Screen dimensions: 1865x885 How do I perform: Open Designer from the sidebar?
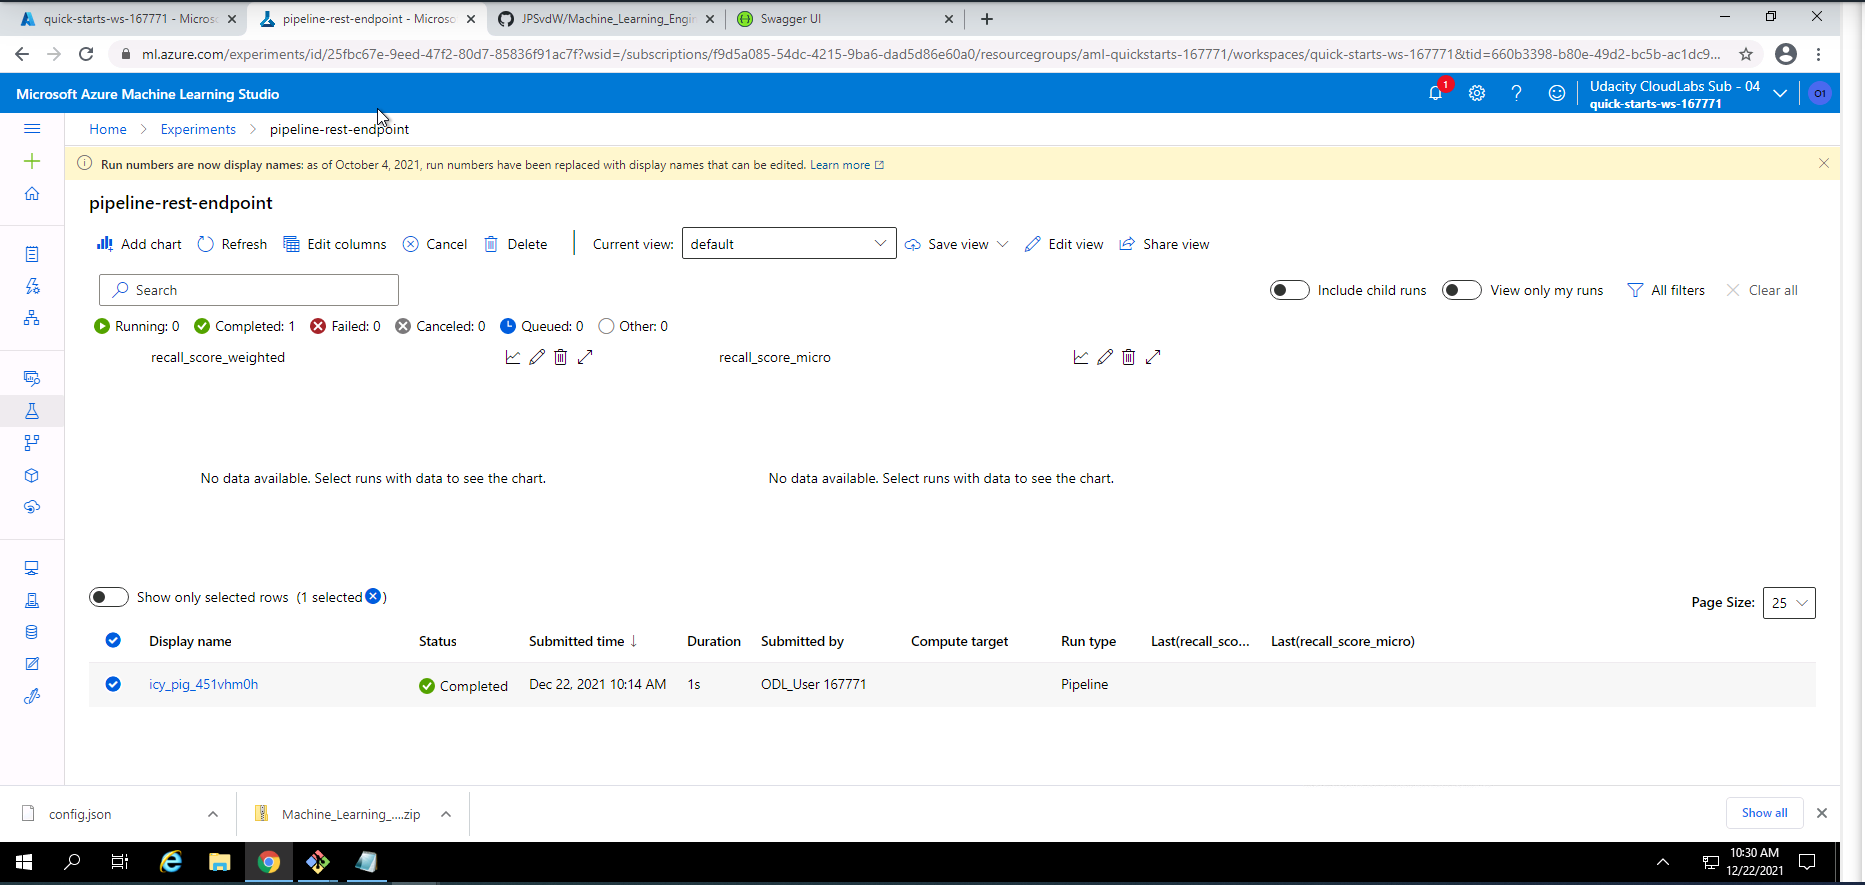tap(32, 318)
